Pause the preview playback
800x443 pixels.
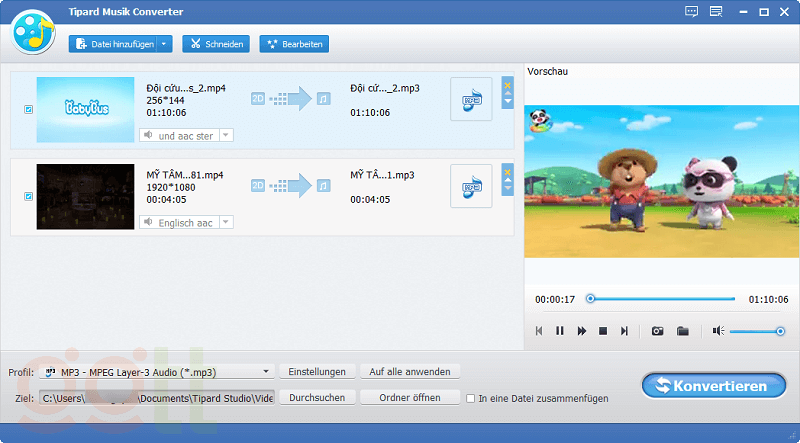(560, 330)
